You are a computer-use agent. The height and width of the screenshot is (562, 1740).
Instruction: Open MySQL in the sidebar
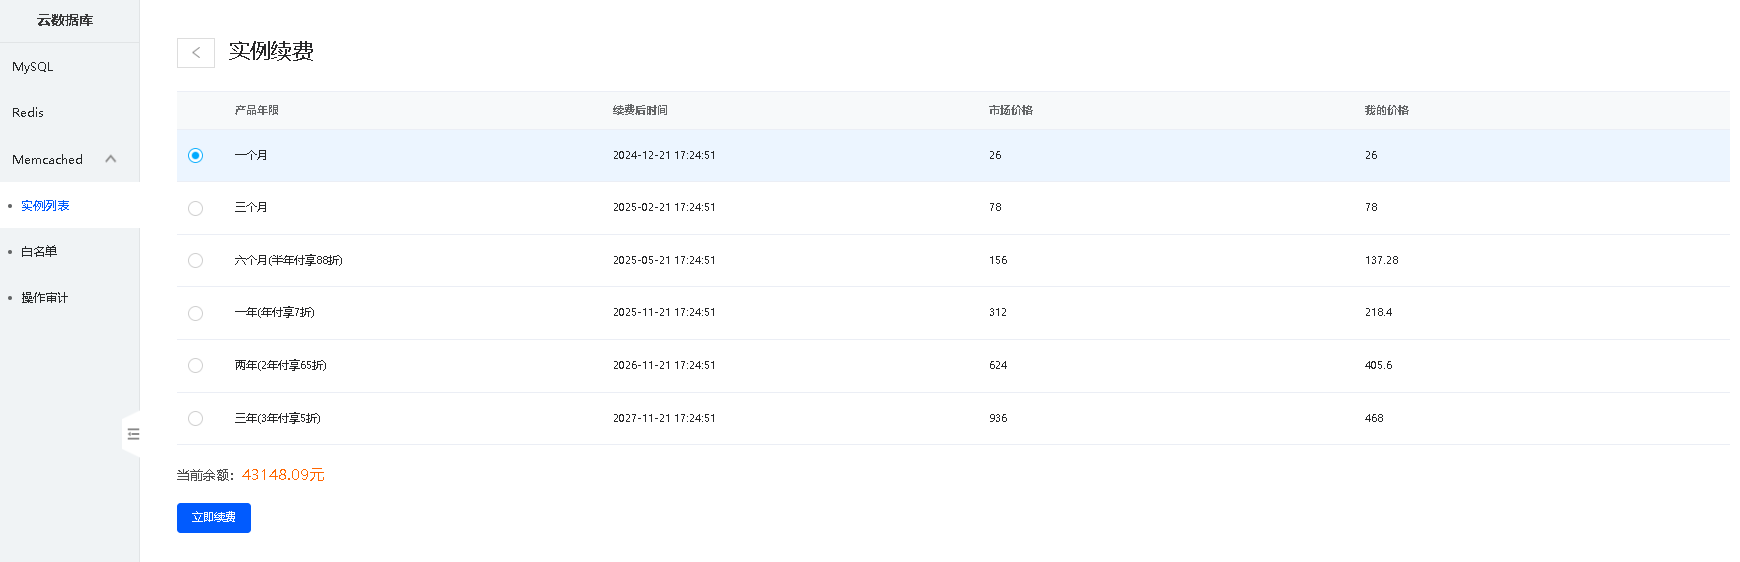33,67
